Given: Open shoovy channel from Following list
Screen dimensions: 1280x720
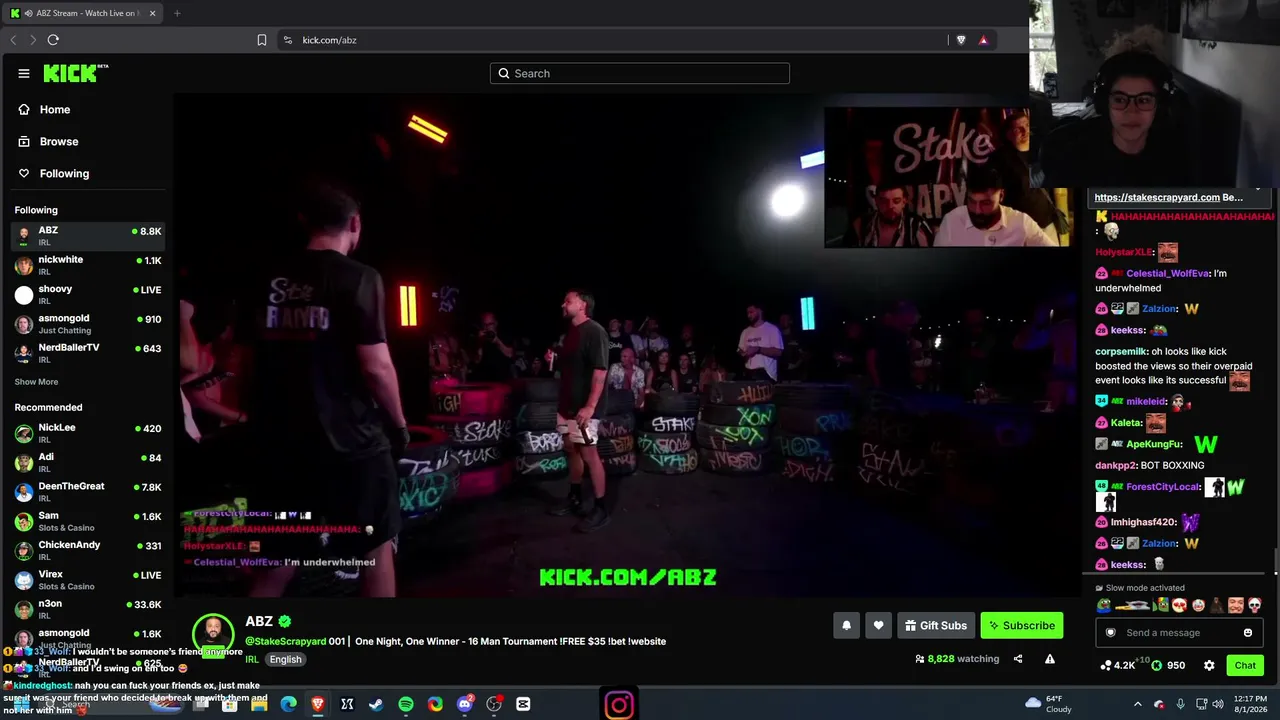Looking at the screenshot, I should [x=88, y=294].
